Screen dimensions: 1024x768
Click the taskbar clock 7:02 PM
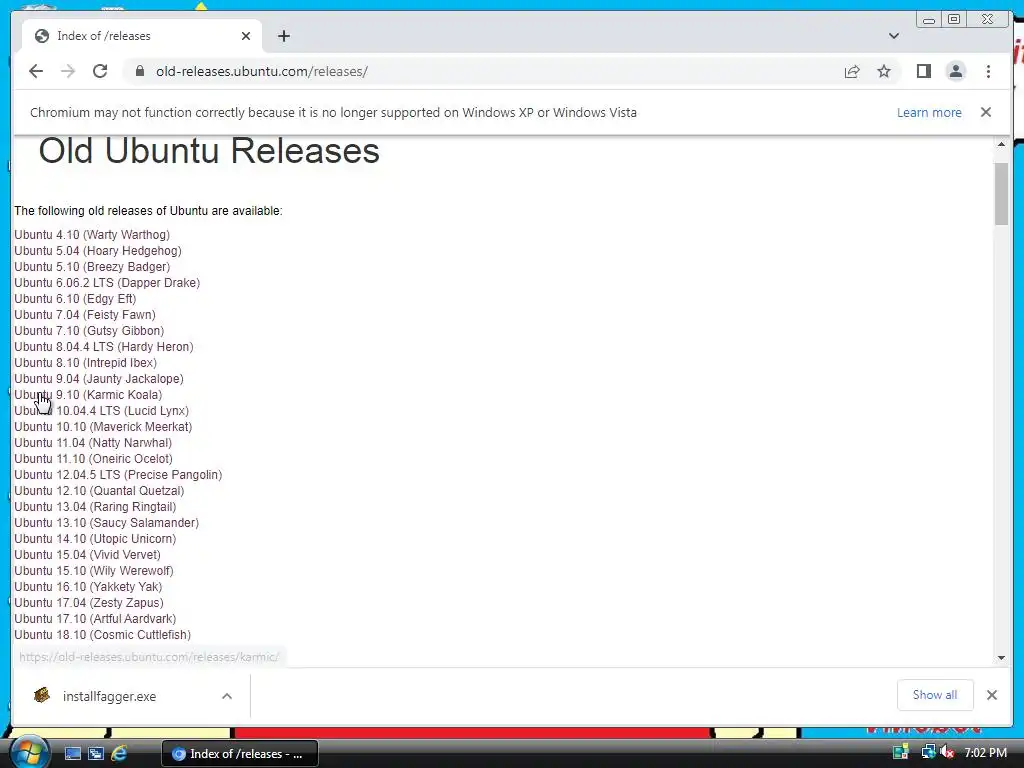point(985,753)
